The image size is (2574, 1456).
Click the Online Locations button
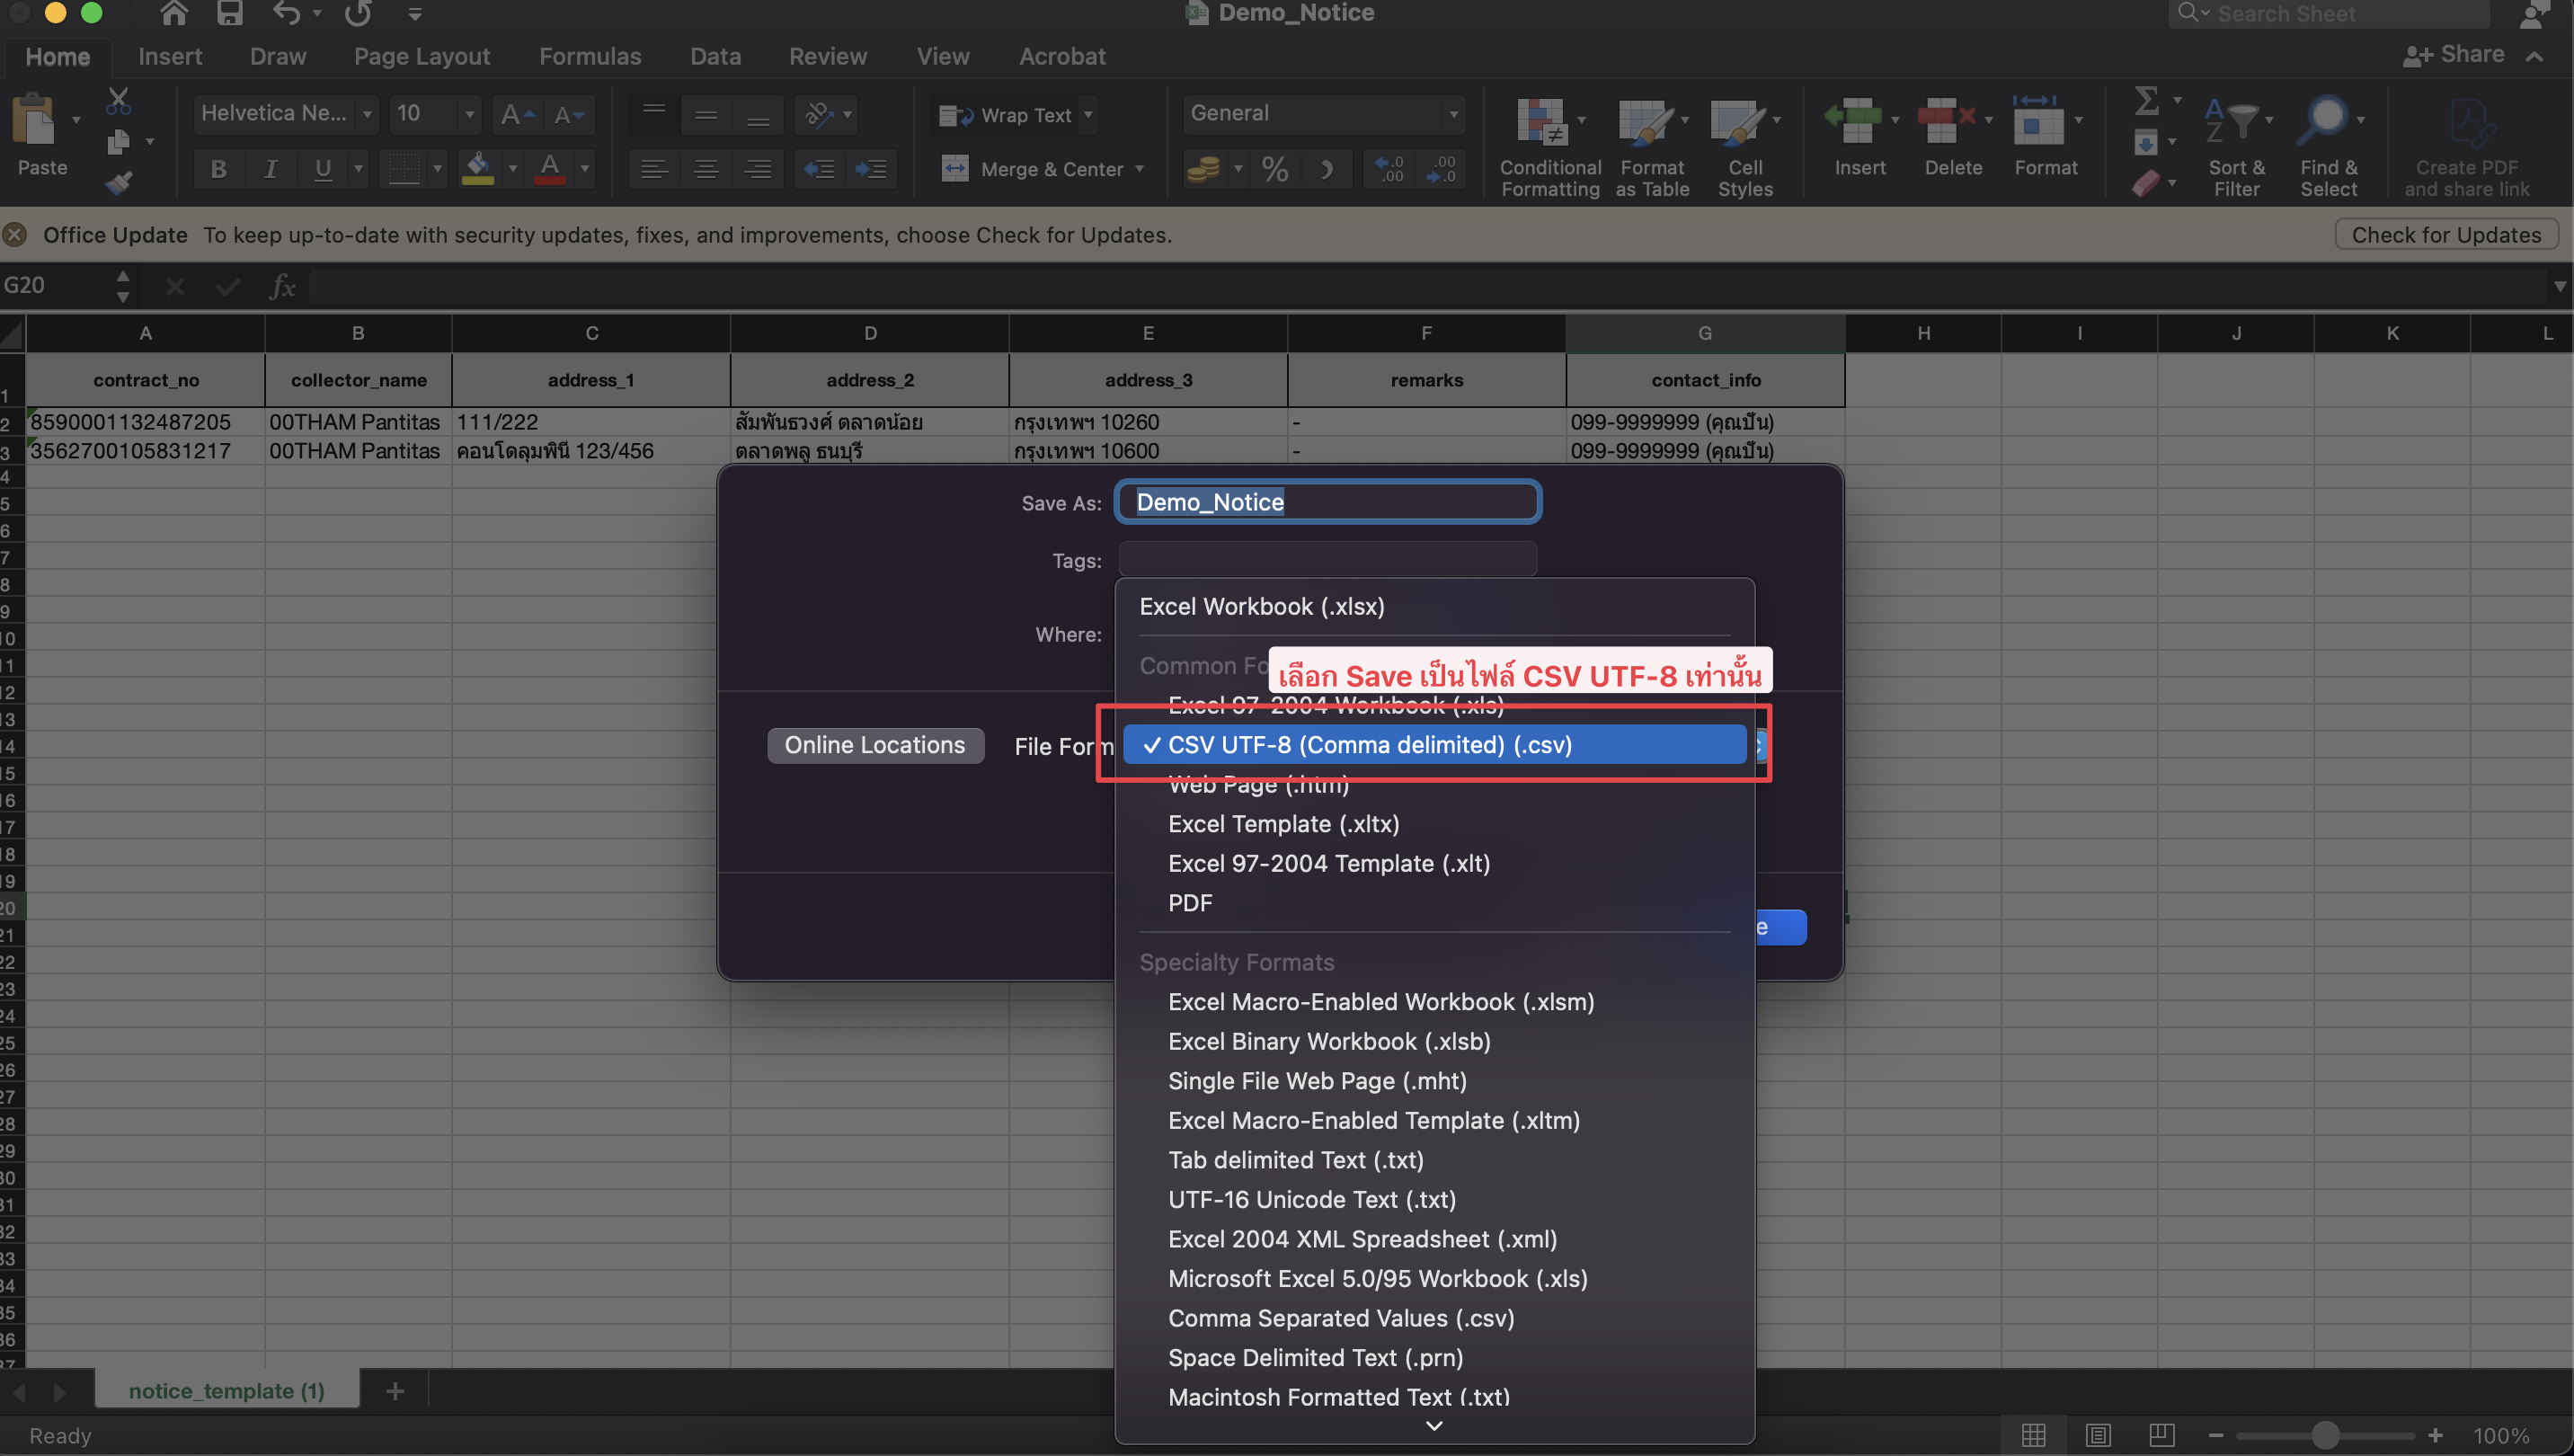(x=874, y=745)
